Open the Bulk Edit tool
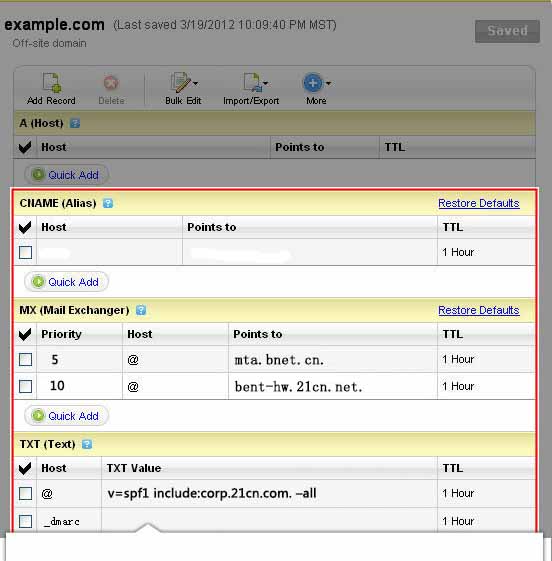This screenshot has height=561, width=552. point(181,83)
